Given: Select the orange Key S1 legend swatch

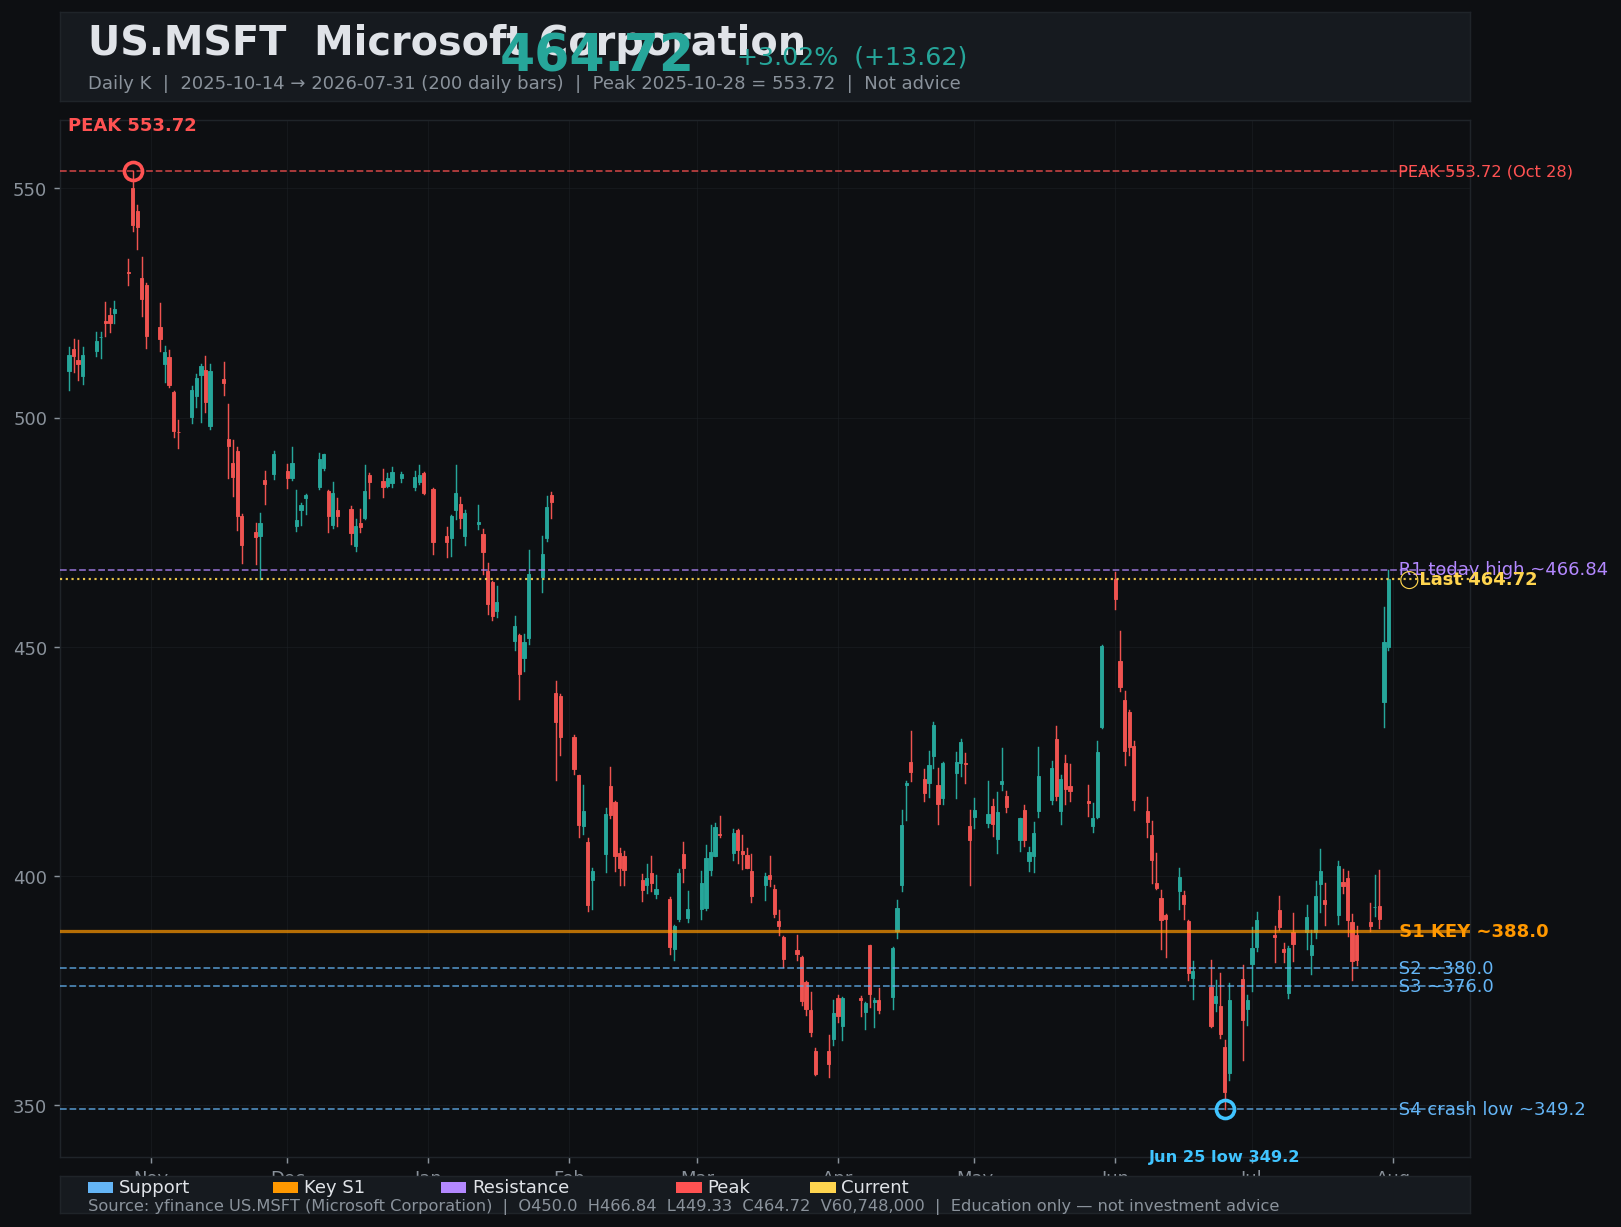Looking at the screenshot, I should [285, 1188].
